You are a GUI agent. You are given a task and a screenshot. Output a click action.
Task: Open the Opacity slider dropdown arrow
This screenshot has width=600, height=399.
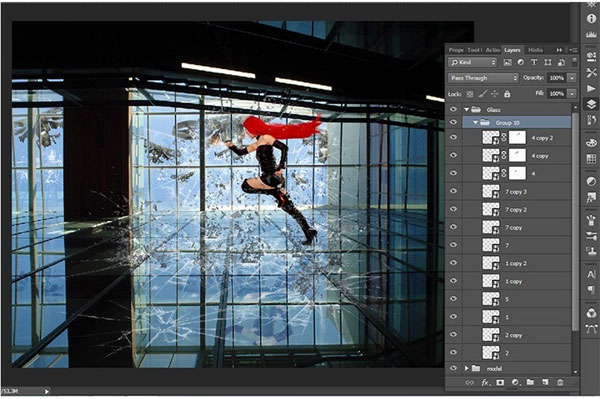pyautogui.click(x=572, y=78)
